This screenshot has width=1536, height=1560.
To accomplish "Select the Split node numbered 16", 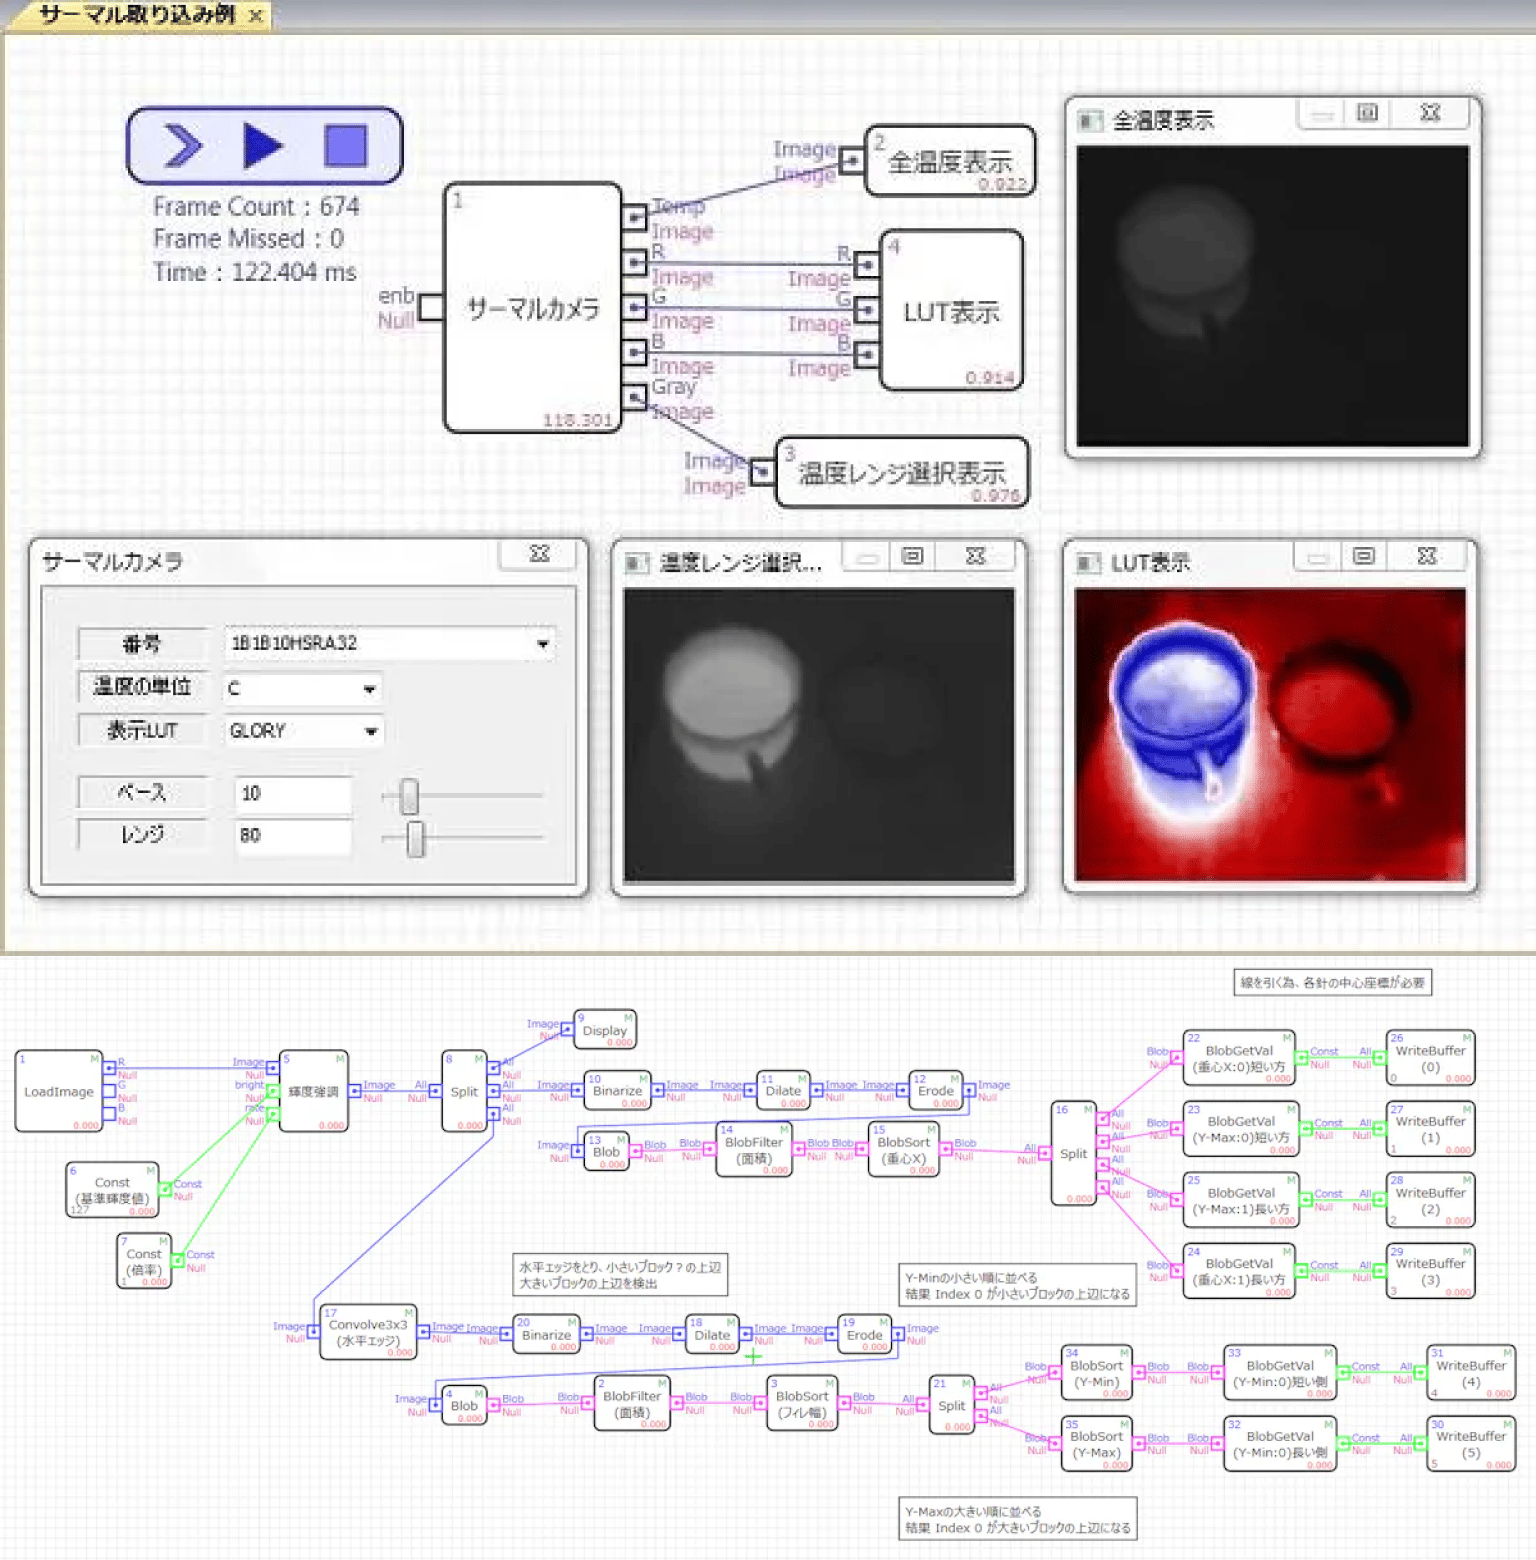I will click(1073, 1153).
